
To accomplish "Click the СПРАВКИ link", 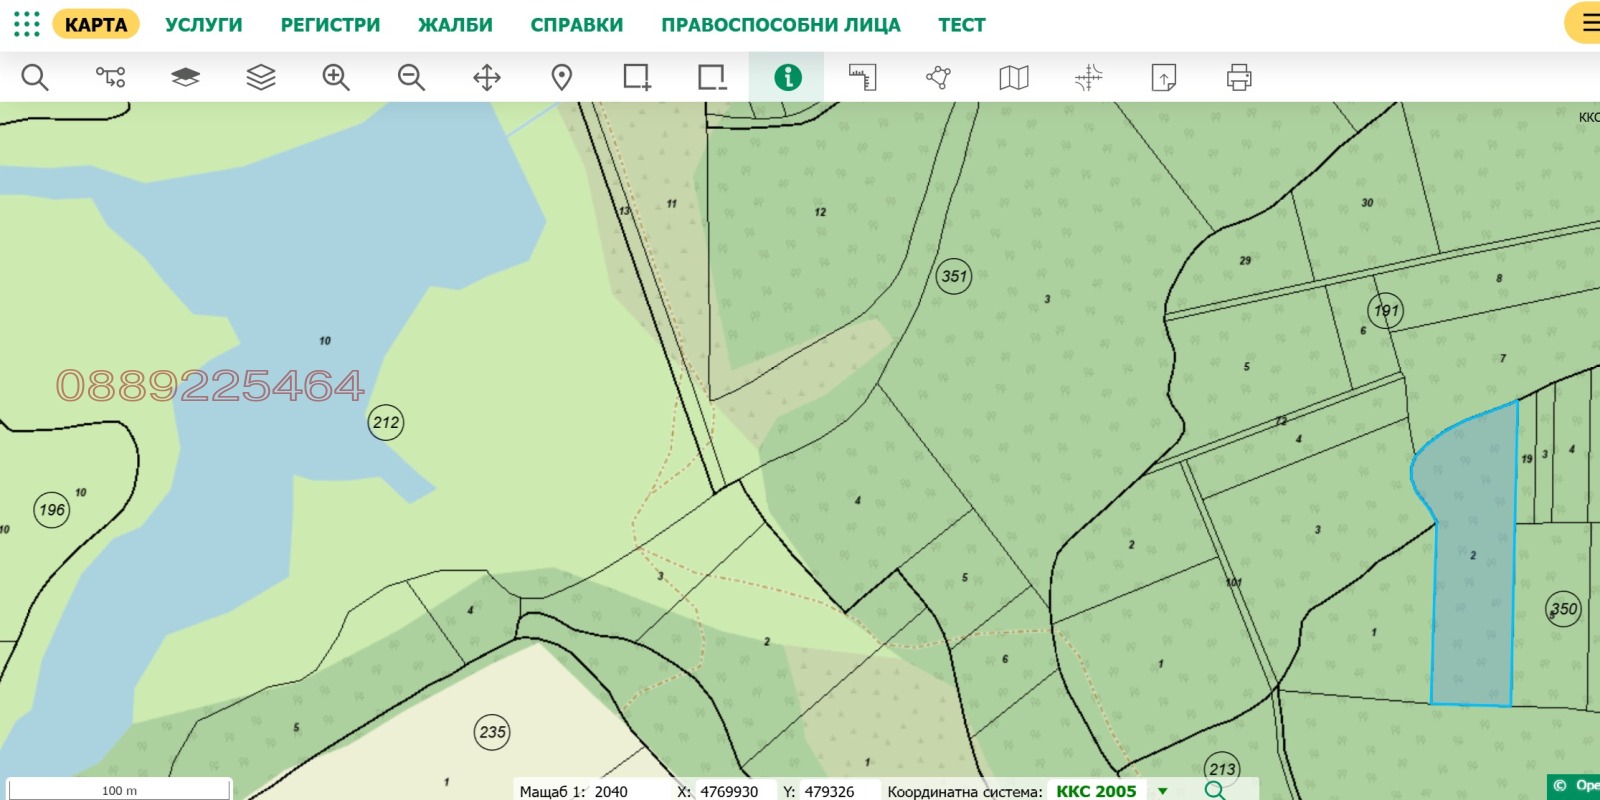I will 576,25.
